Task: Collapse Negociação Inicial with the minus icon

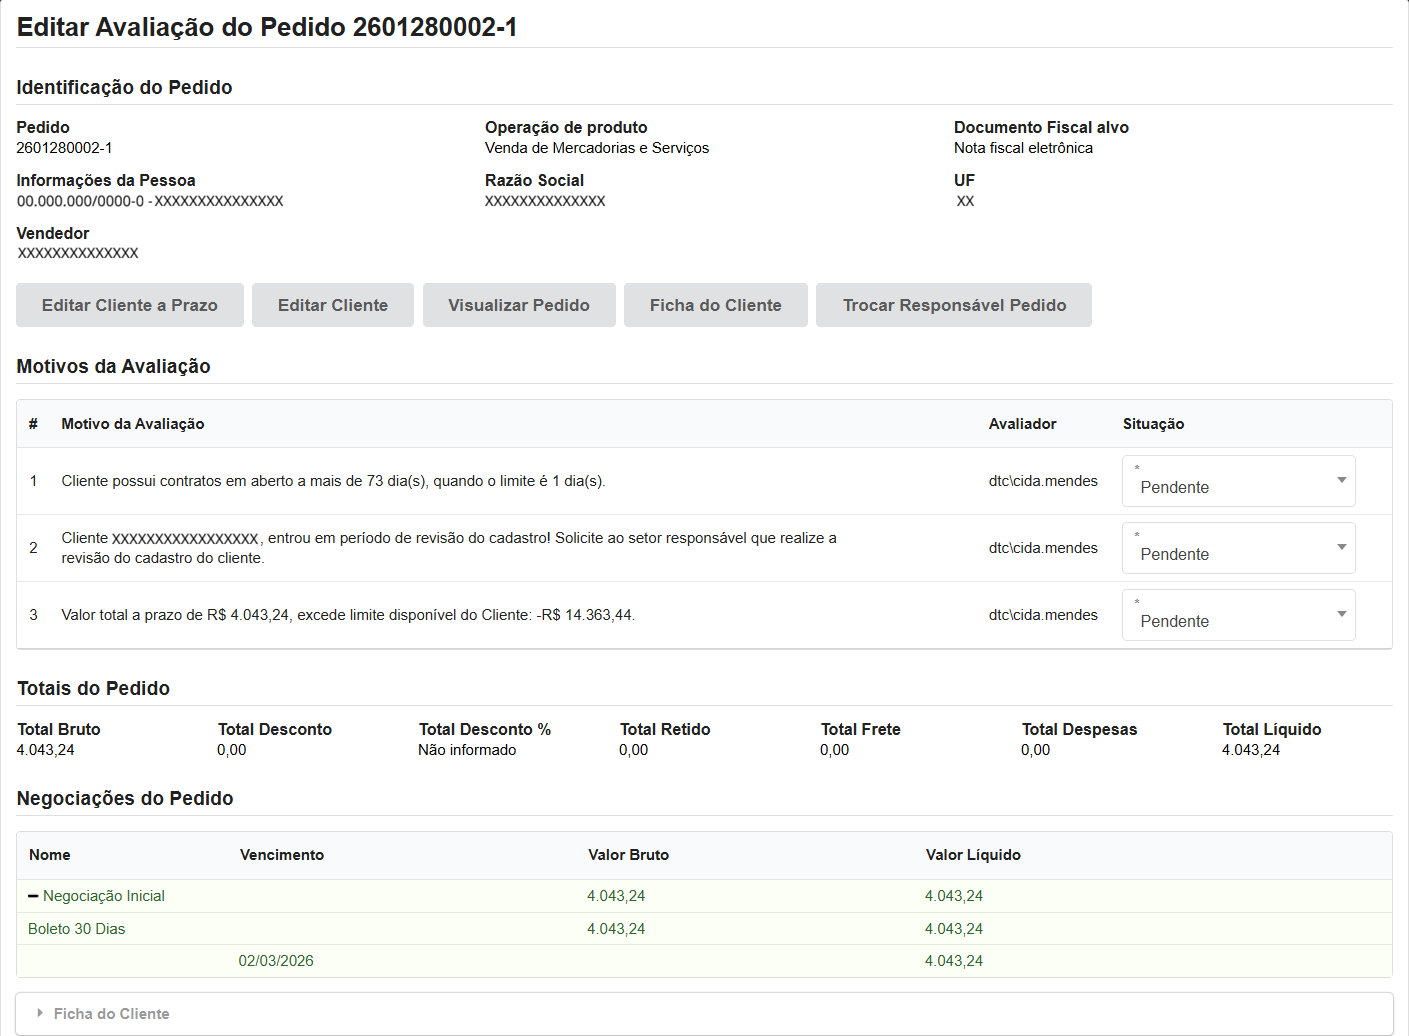Action: (x=33, y=896)
